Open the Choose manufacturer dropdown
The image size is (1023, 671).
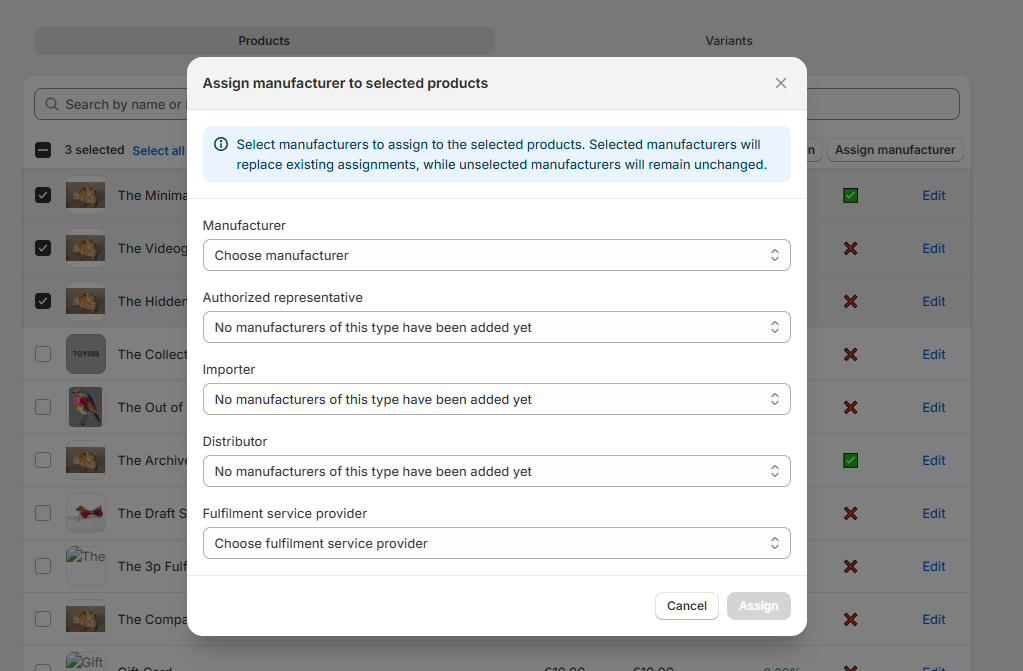pyautogui.click(x=496, y=255)
